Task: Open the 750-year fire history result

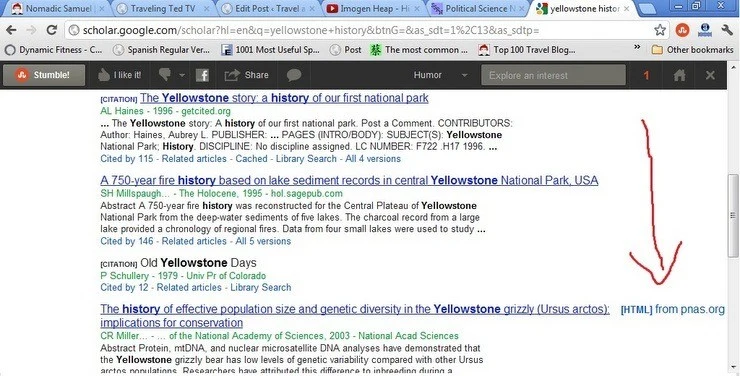Action: (349, 180)
